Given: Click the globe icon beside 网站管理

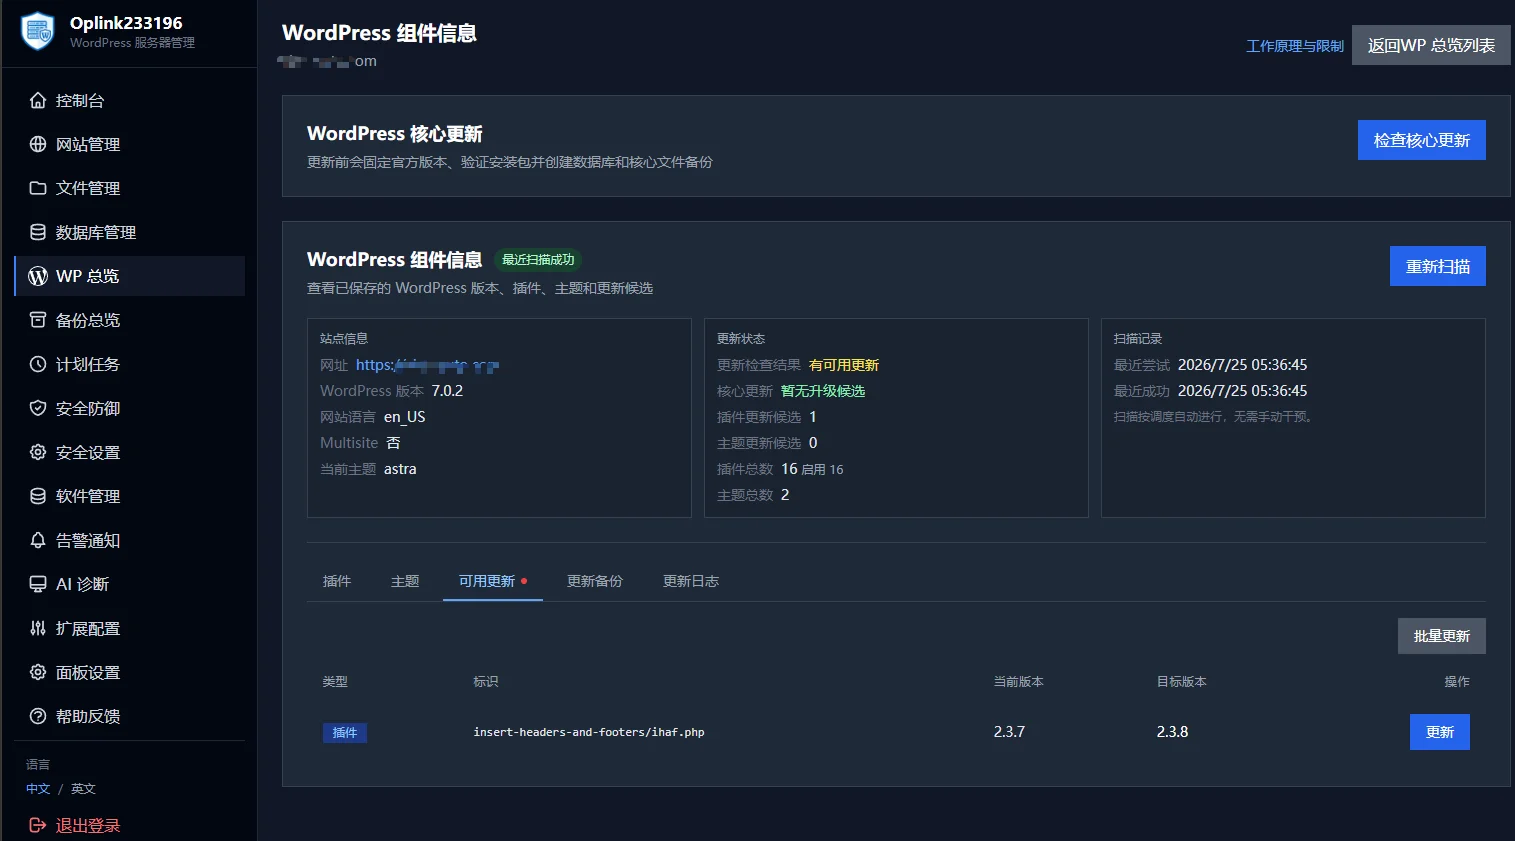Looking at the screenshot, I should pos(38,144).
